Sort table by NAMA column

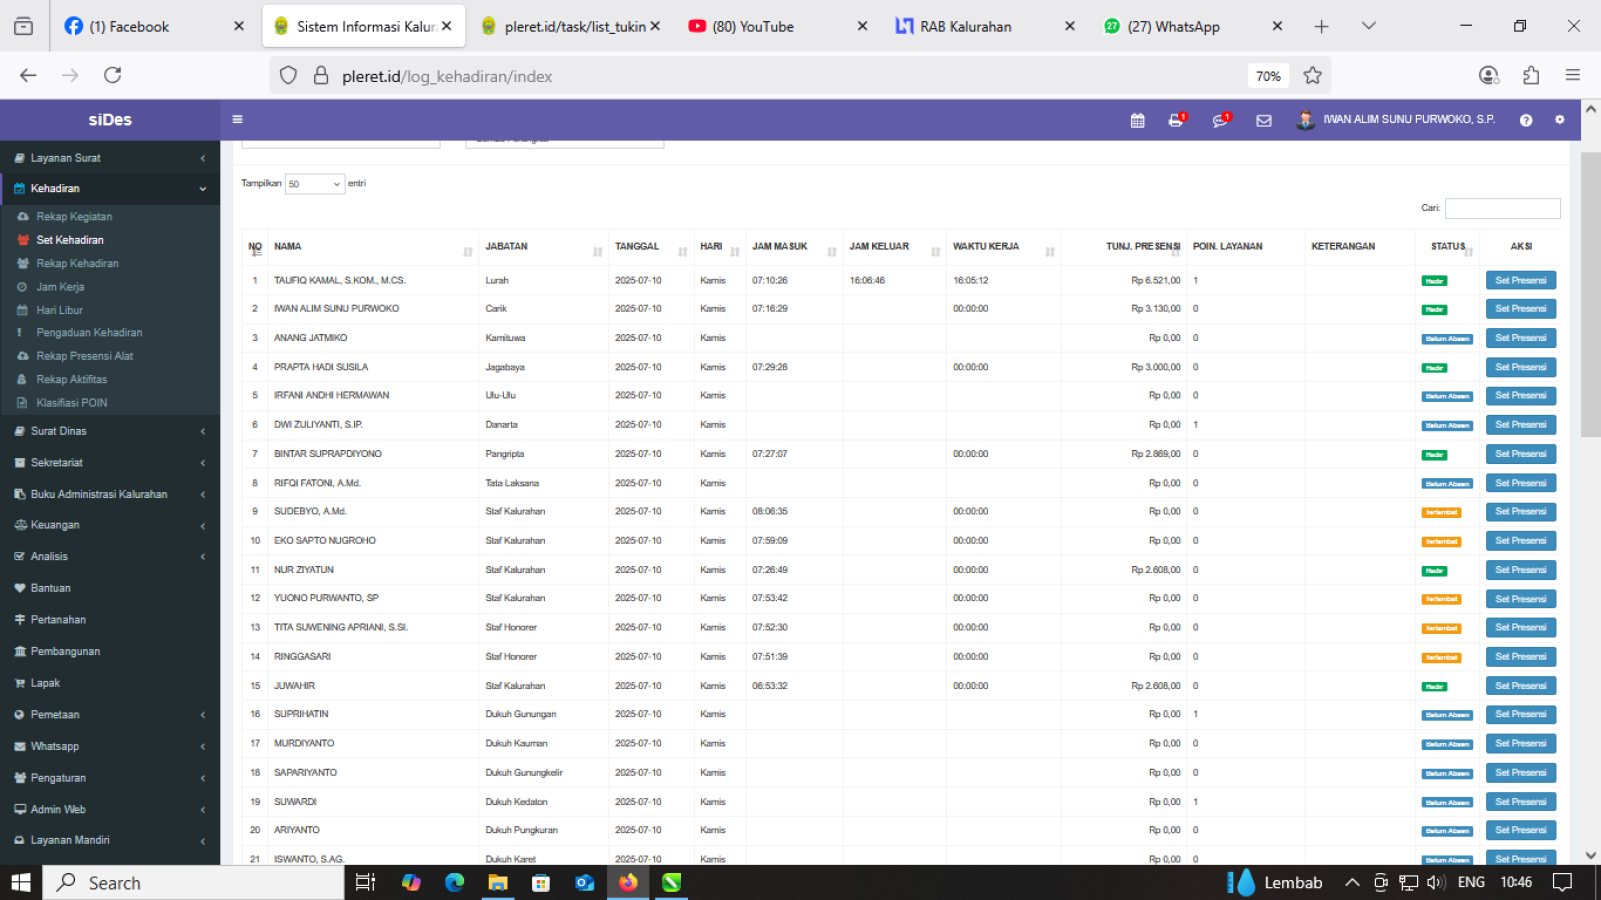[372, 247]
